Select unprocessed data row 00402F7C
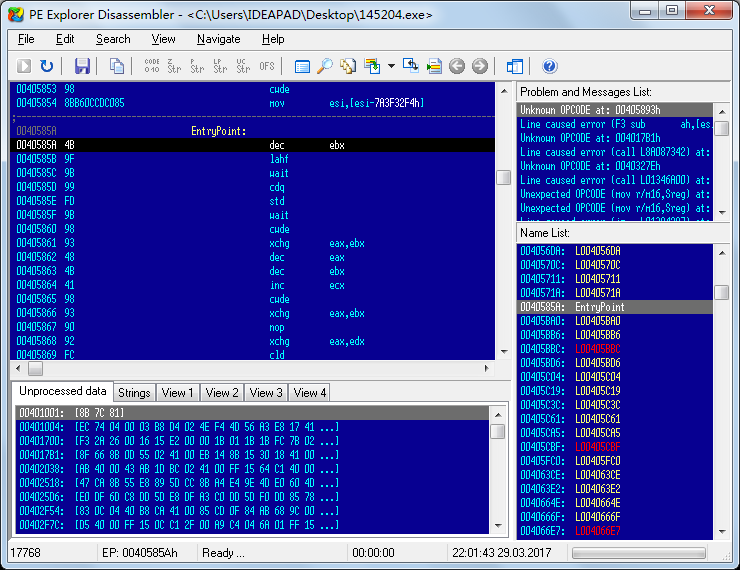Image resolution: width=740 pixels, height=570 pixels. [252, 525]
